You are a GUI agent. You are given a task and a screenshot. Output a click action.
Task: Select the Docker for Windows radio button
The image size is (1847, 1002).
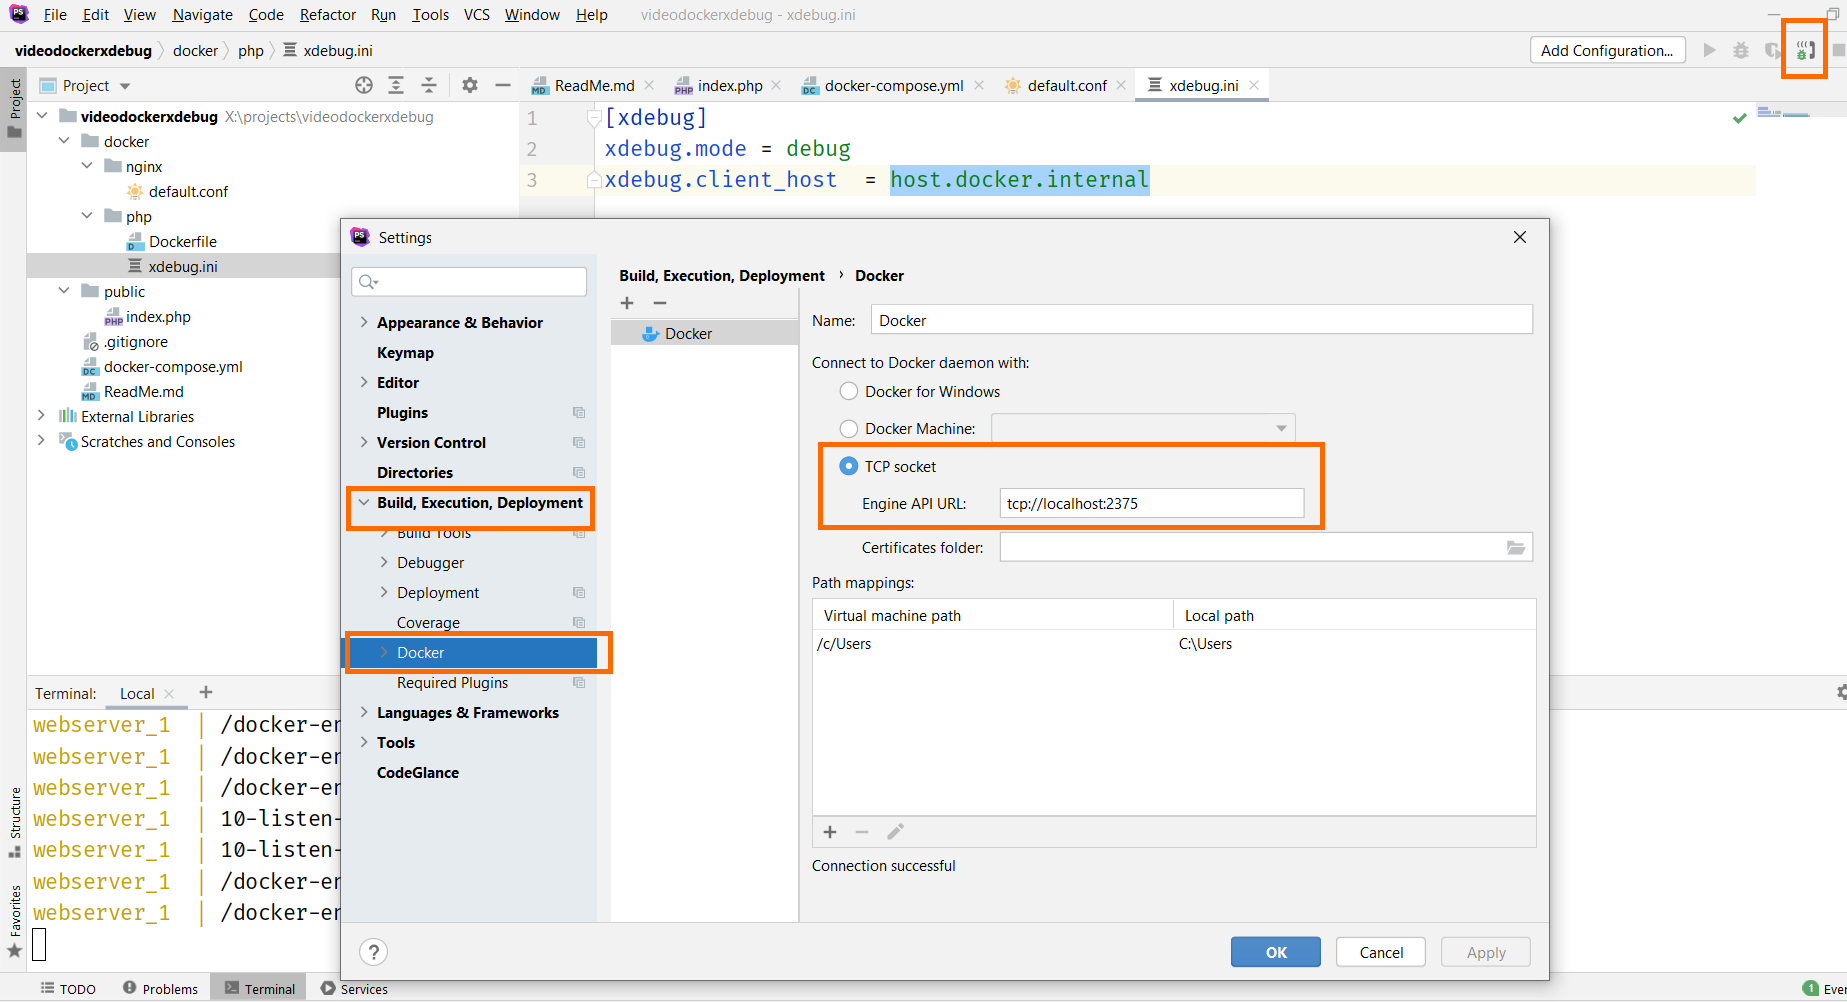pyautogui.click(x=849, y=391)
